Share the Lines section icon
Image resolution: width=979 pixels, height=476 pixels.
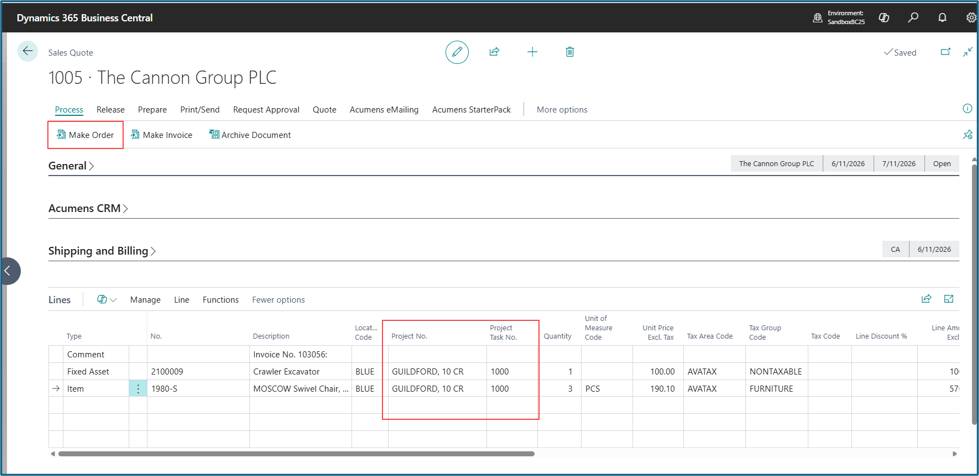click(927, 299)
